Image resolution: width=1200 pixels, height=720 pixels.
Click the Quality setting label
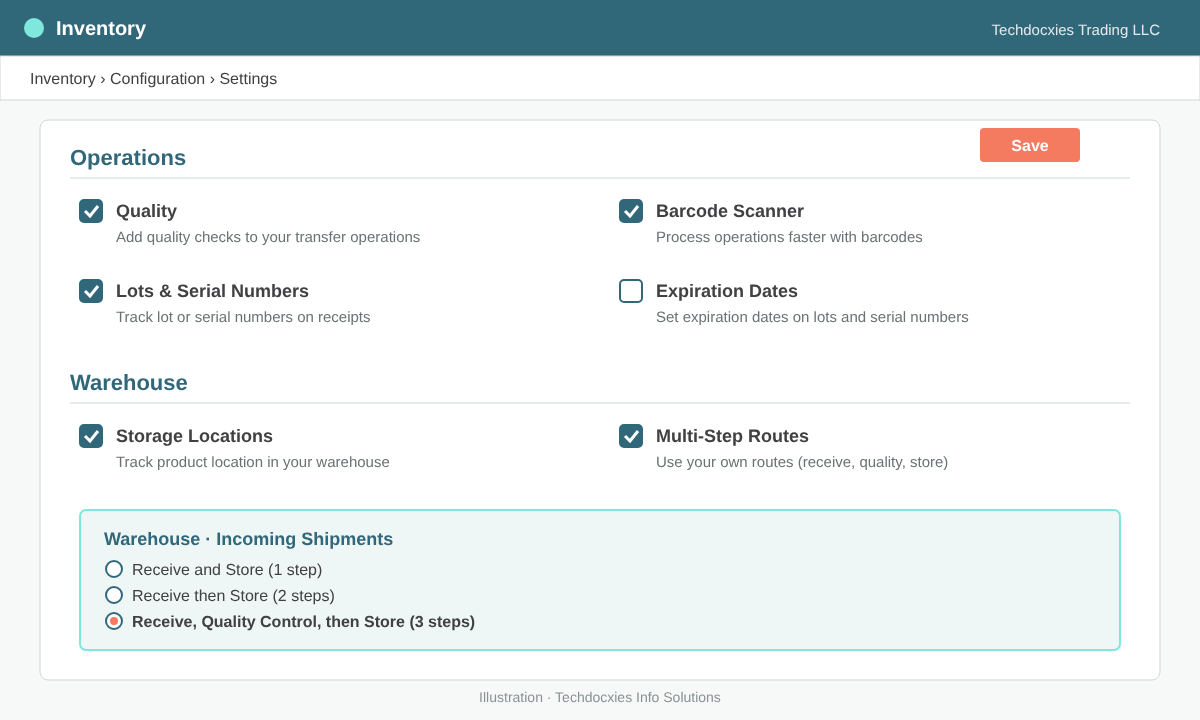tap(146, 211)
